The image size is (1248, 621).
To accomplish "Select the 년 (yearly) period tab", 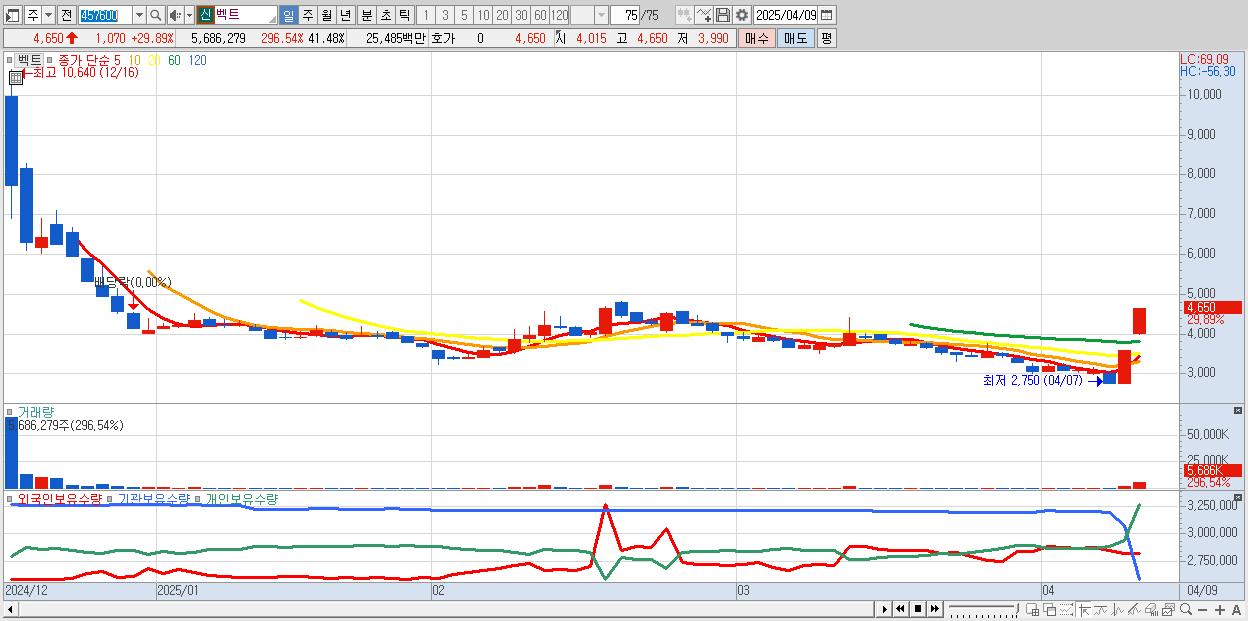I will coord(345,15).
